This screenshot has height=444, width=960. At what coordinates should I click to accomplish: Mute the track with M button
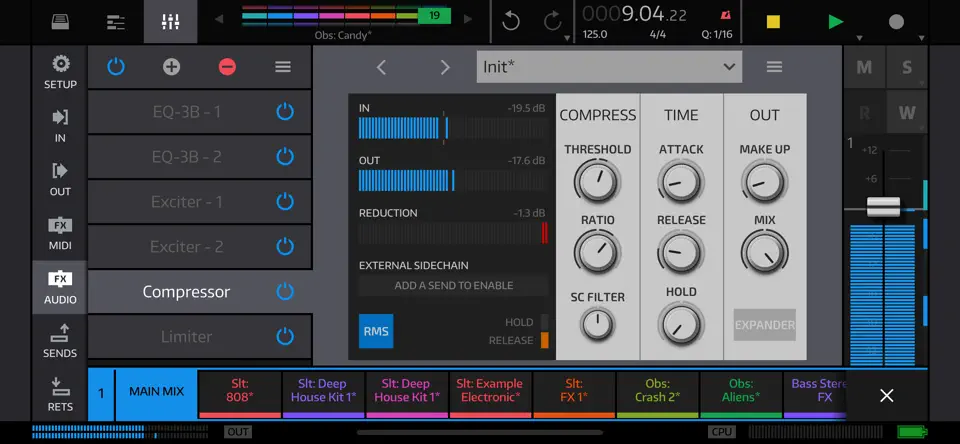[x=864, y=67]
